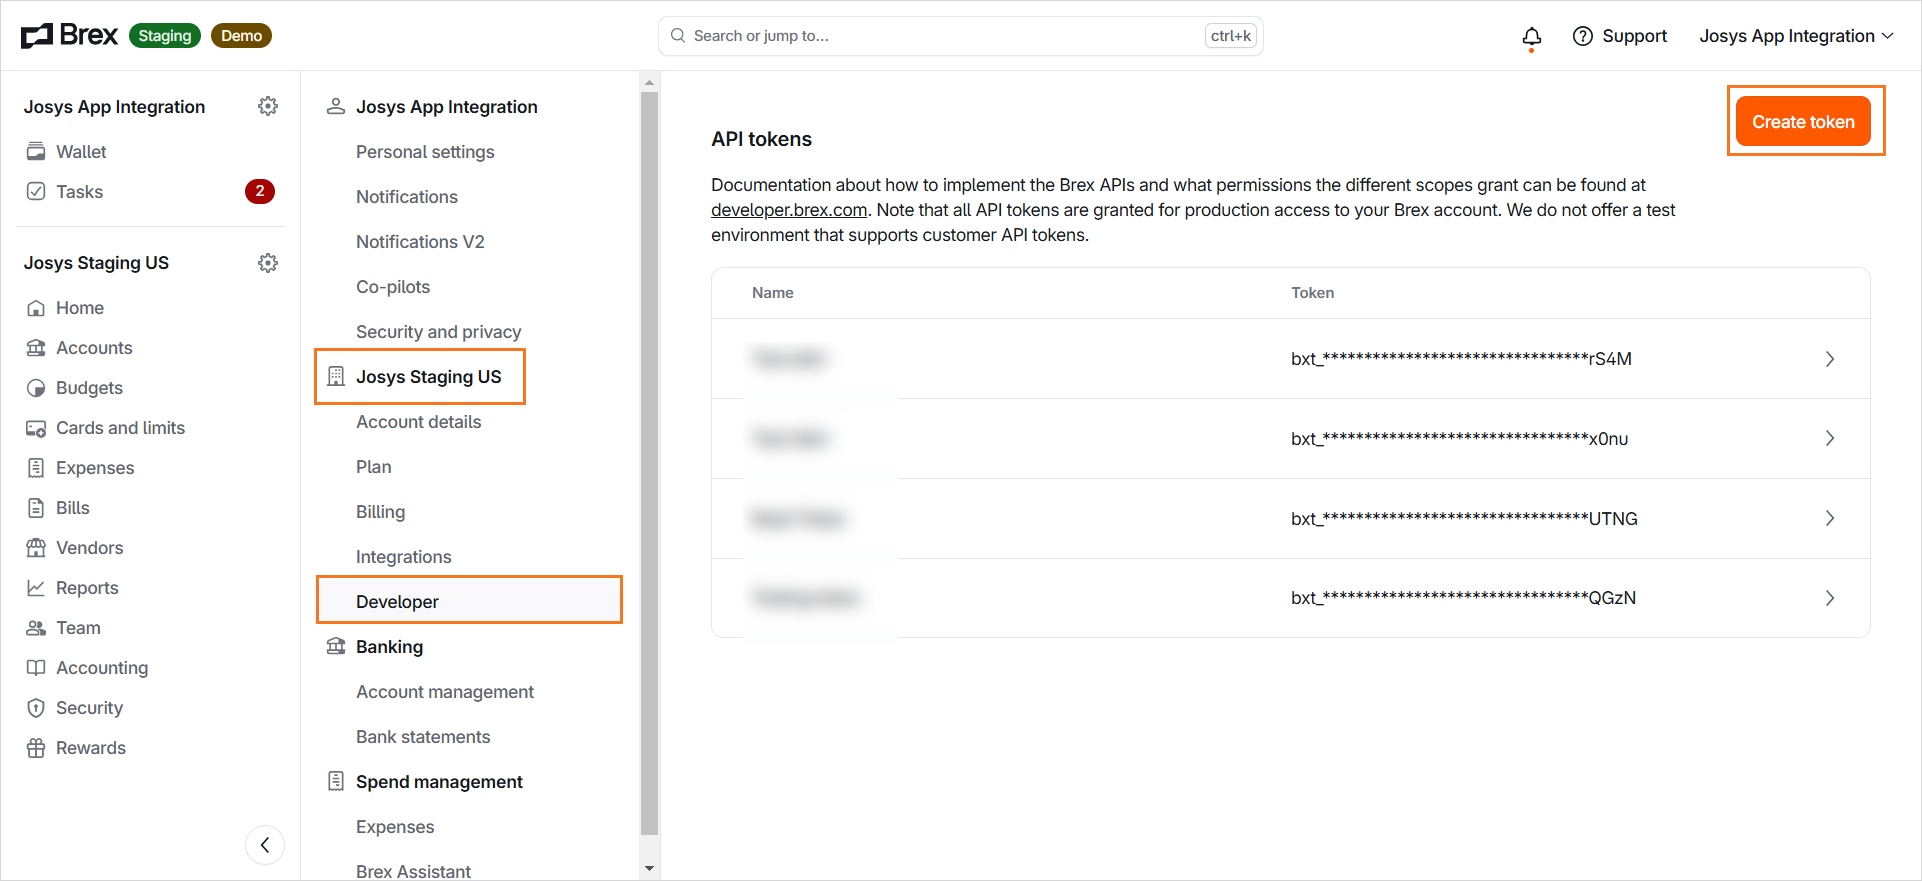
Task: Open Security and privacy settings
Action: pyautogui.click(x=438, y=332)
